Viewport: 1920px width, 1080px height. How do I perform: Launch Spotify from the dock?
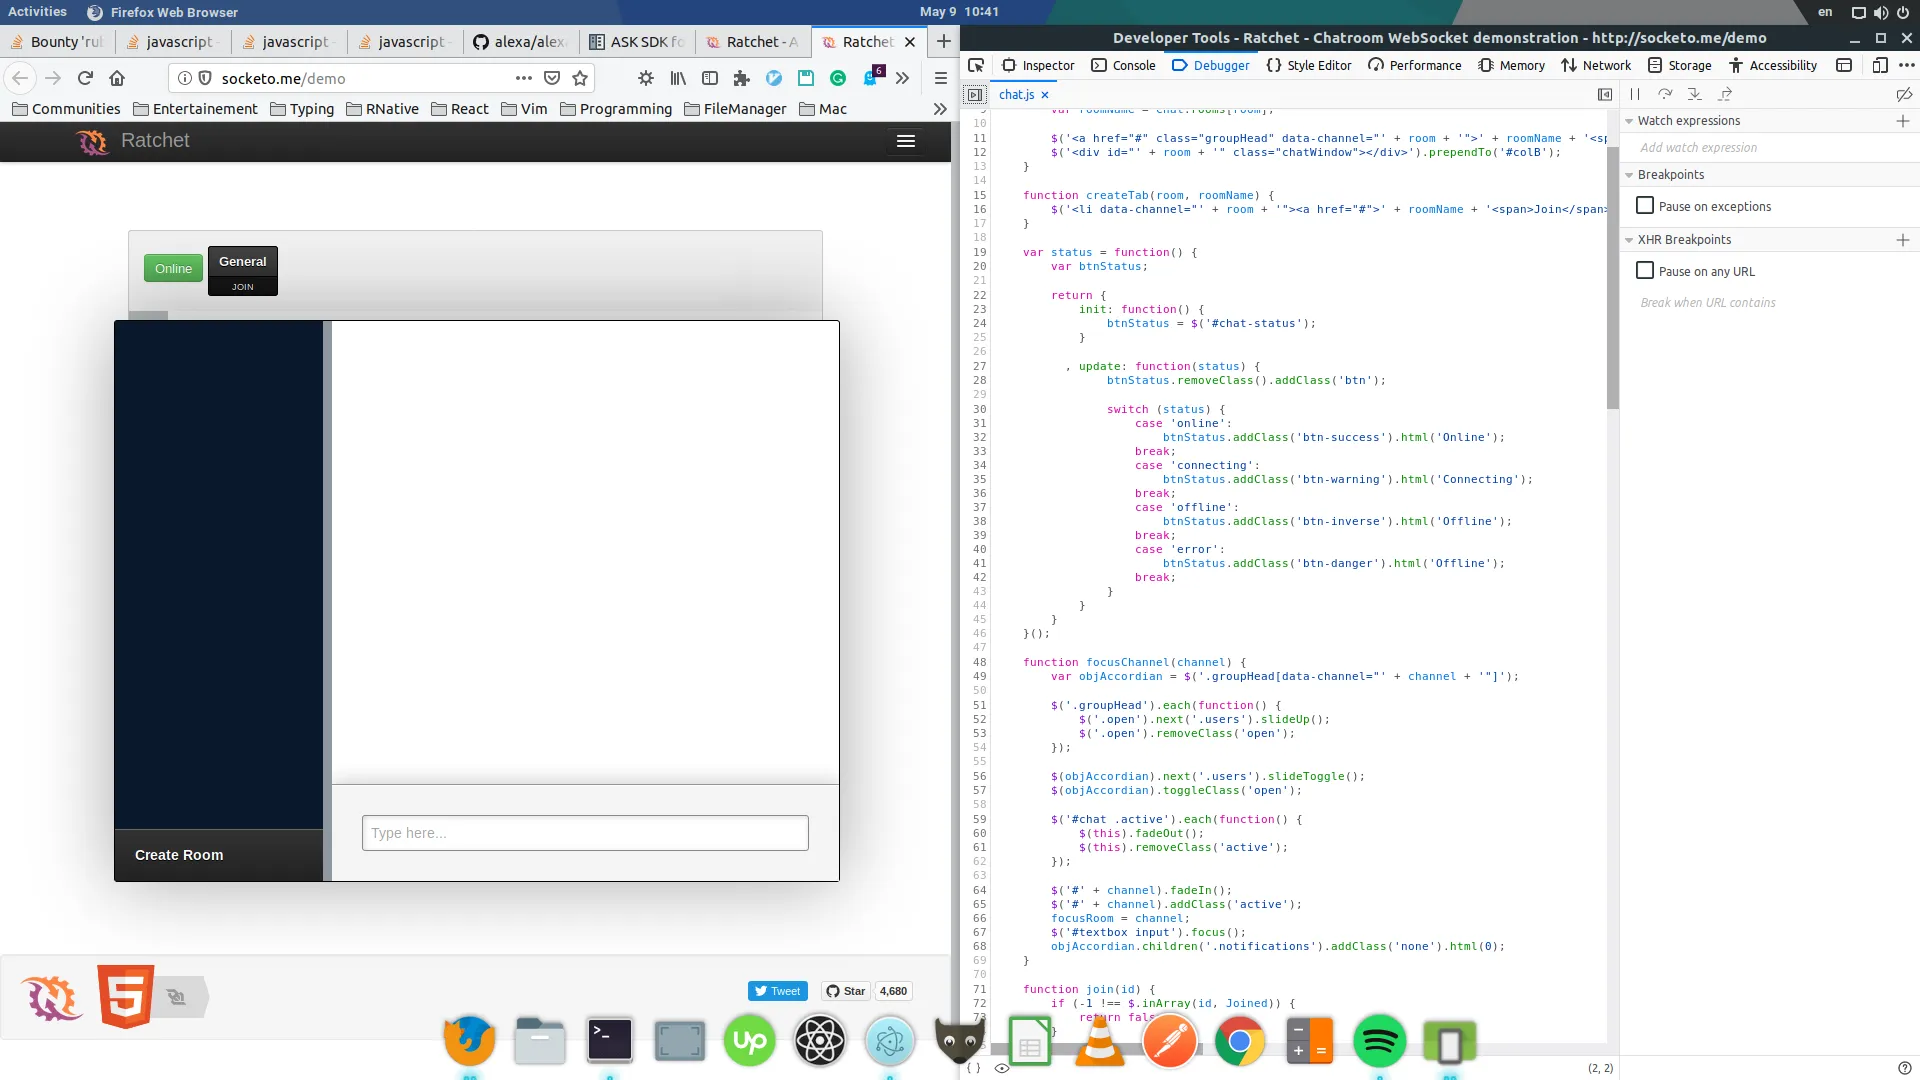point(1379,1042)
